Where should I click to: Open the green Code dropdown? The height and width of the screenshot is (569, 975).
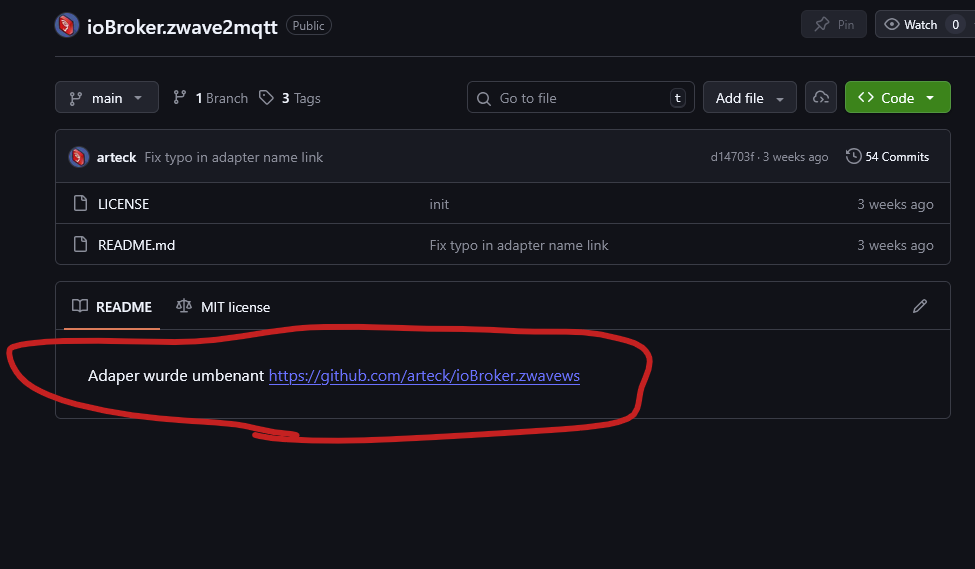tap(897, 98)
